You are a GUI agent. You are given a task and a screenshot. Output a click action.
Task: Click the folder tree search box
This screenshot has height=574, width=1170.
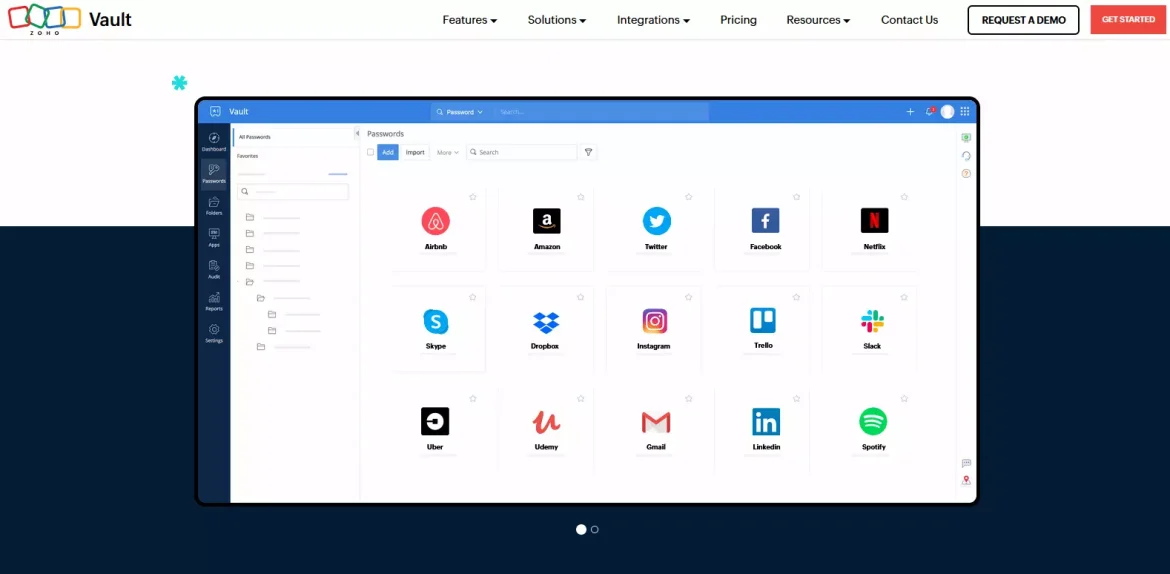(x=292, y=192)
